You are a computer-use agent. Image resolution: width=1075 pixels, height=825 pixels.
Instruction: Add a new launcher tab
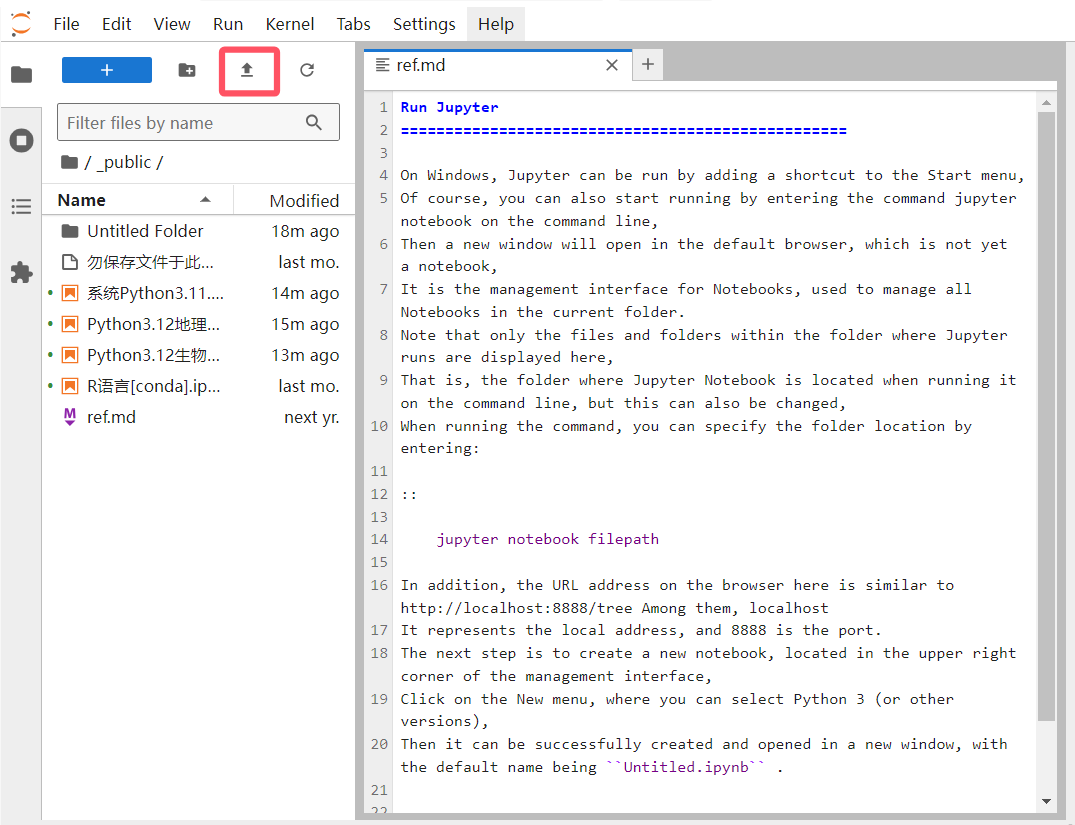[648, 64]
